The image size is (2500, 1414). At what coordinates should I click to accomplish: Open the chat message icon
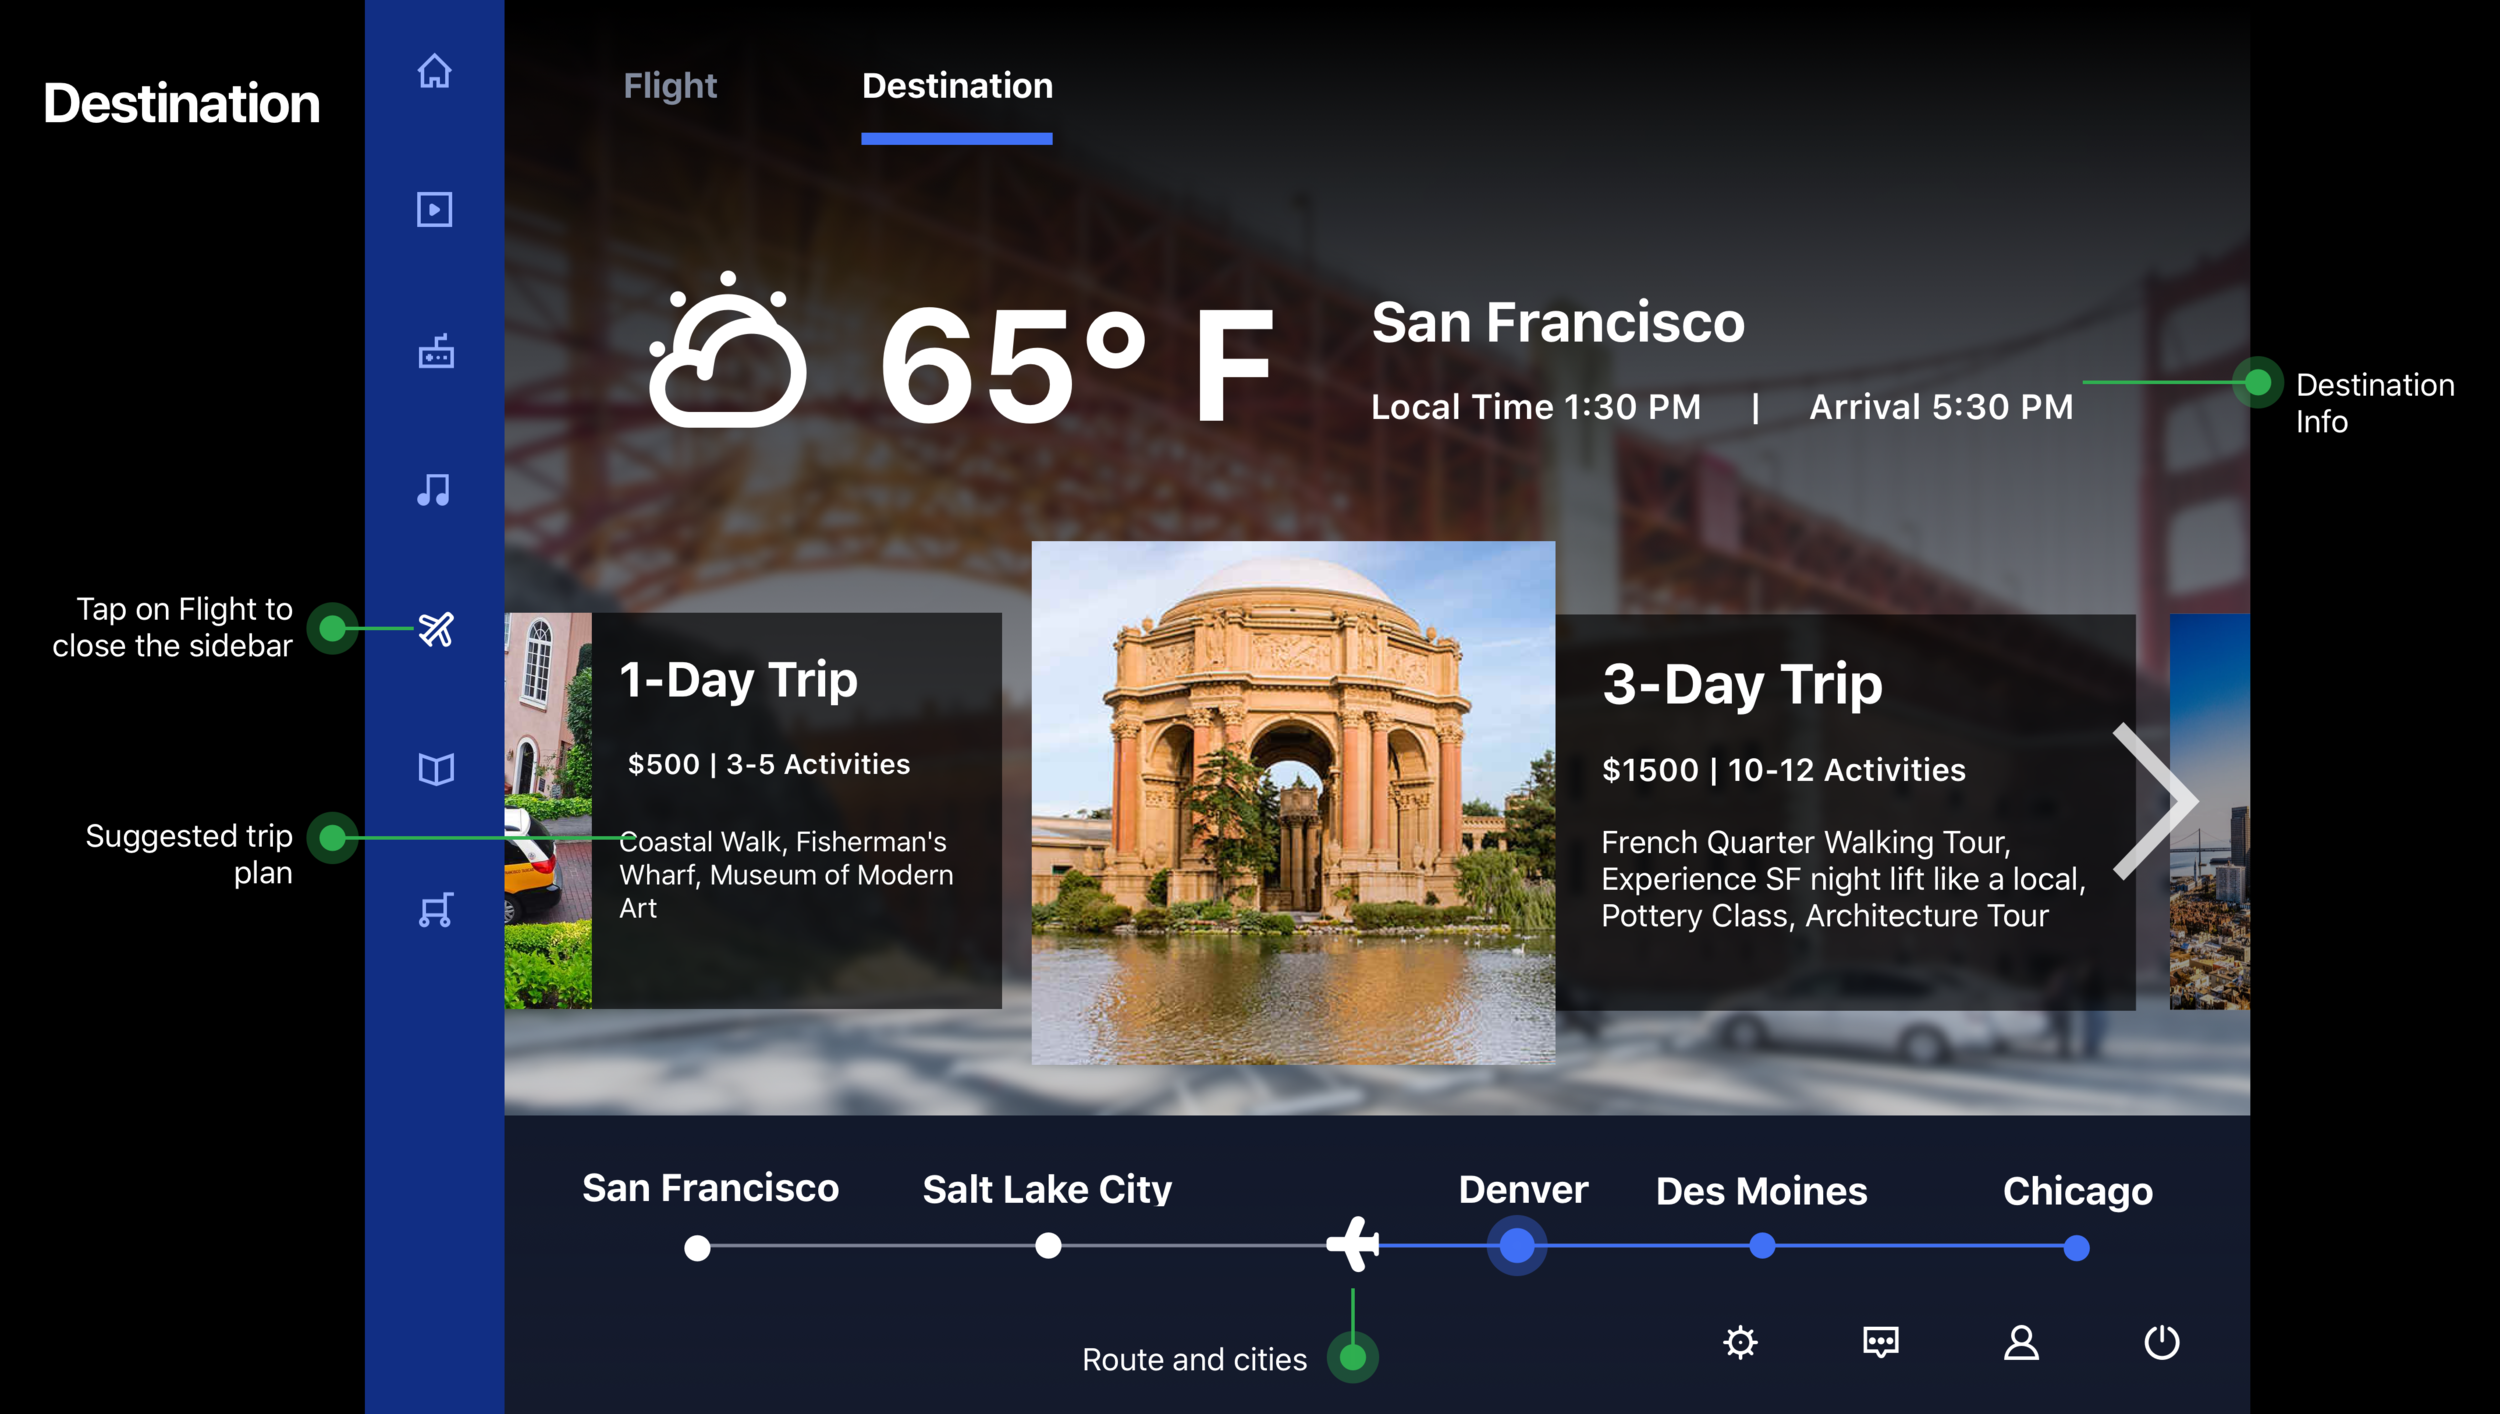point(1880,1342)
